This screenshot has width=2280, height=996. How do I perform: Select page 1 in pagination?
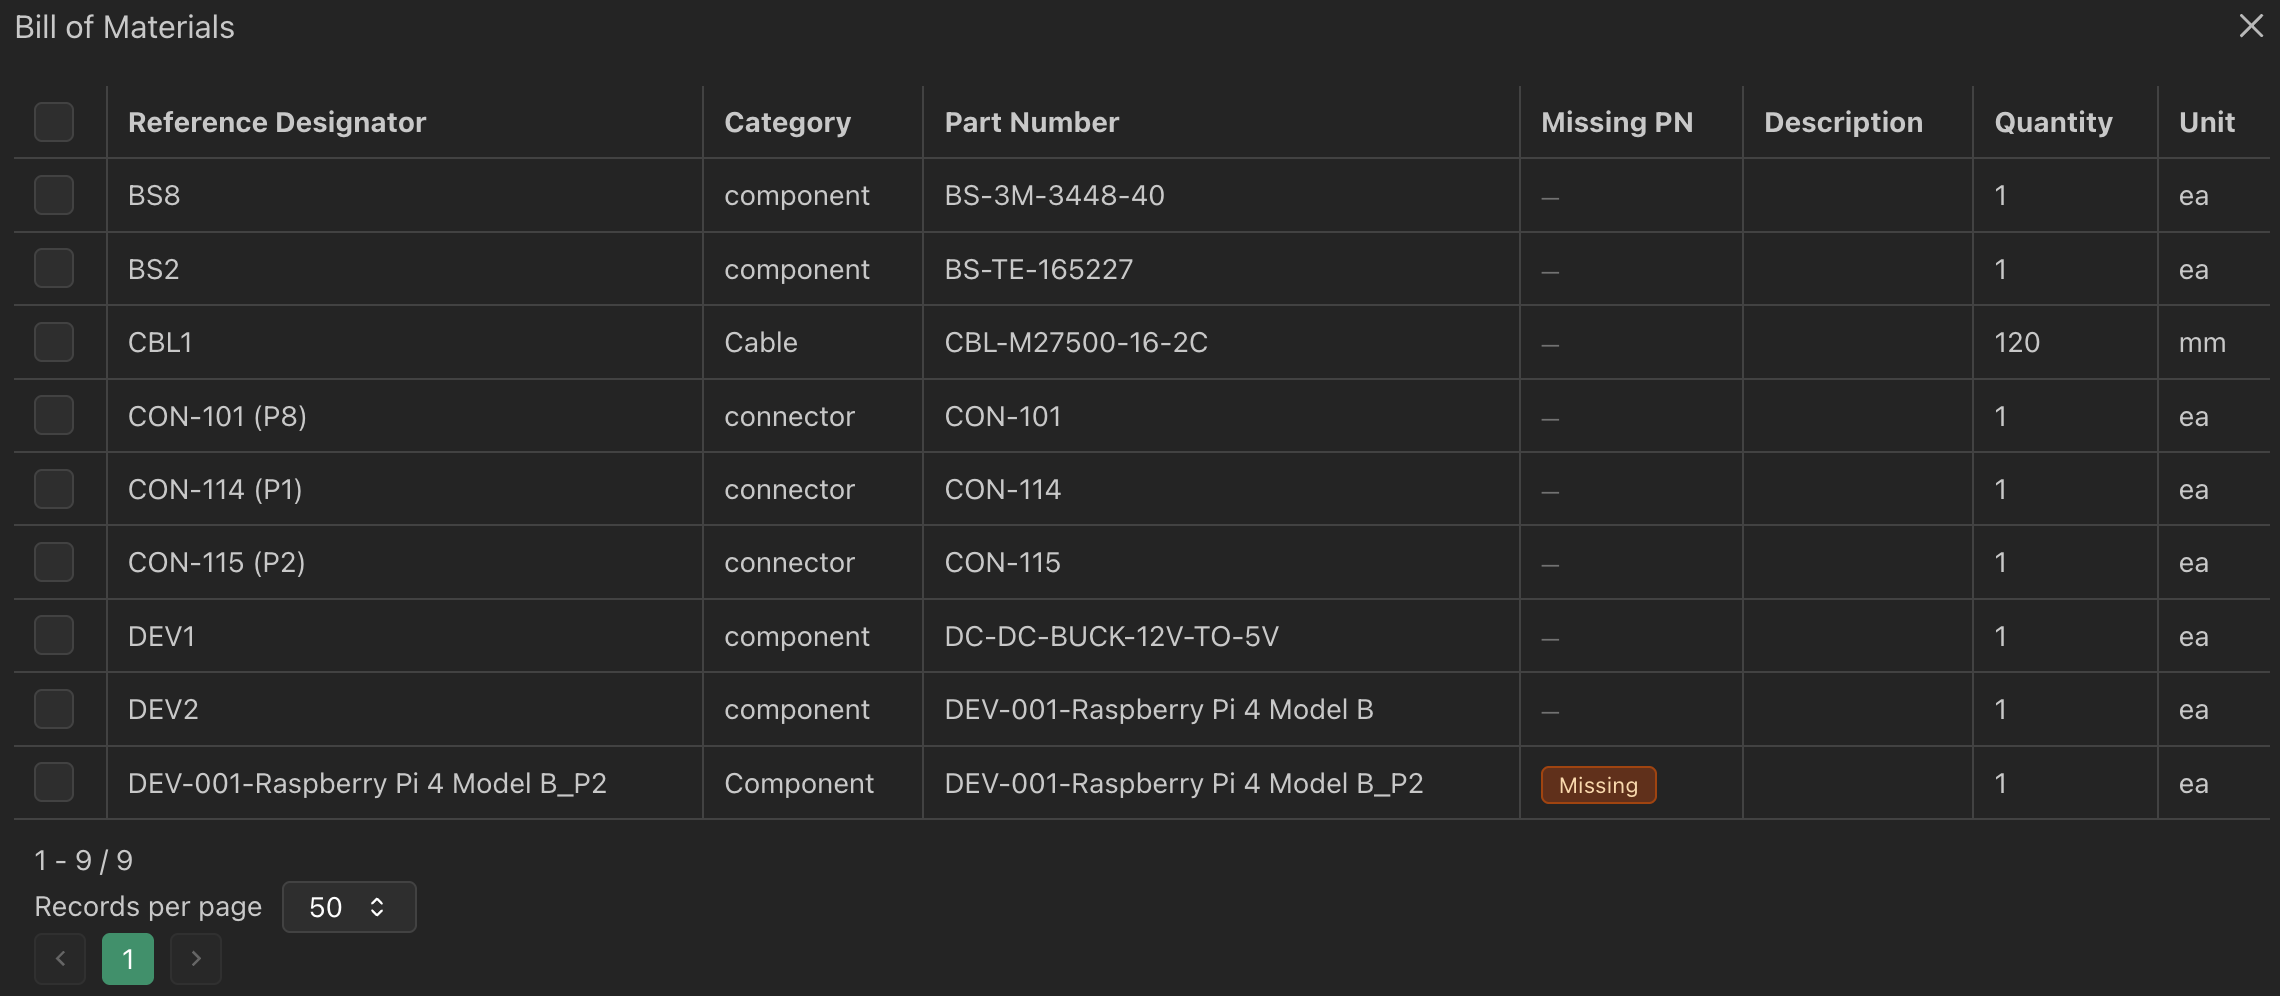tap(128, 958)
